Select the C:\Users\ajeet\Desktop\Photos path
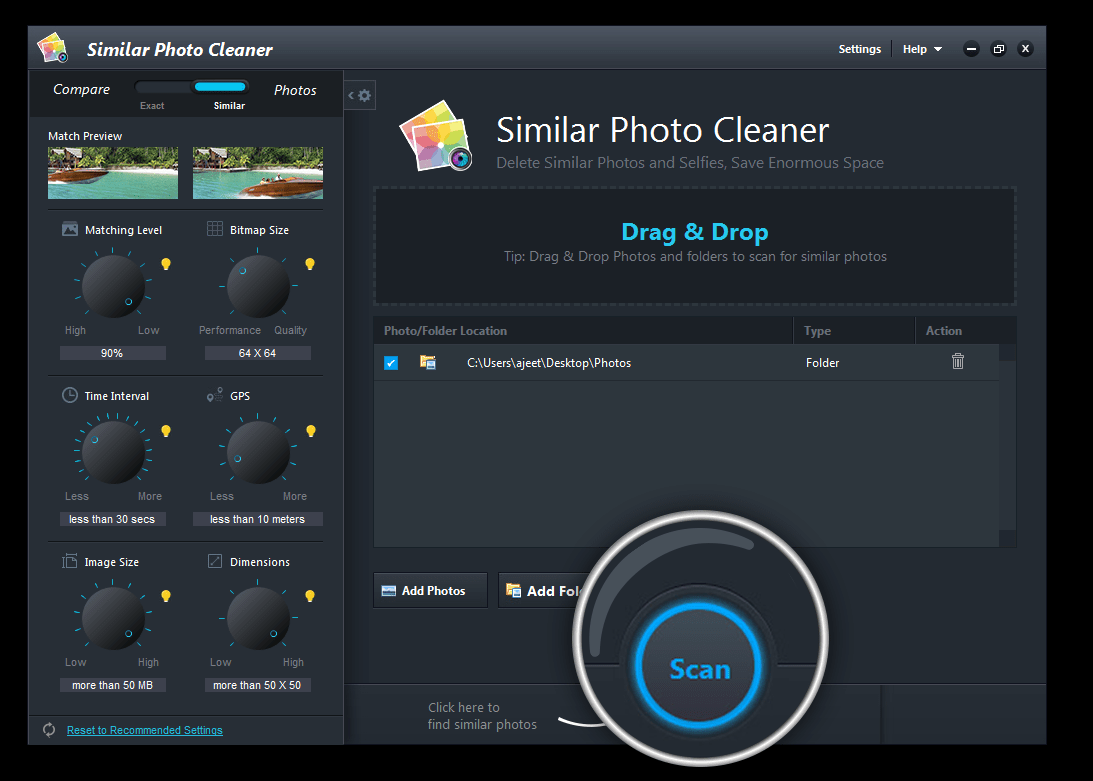The width and height of the screenshot is (1093, 781). click(549, 363)
